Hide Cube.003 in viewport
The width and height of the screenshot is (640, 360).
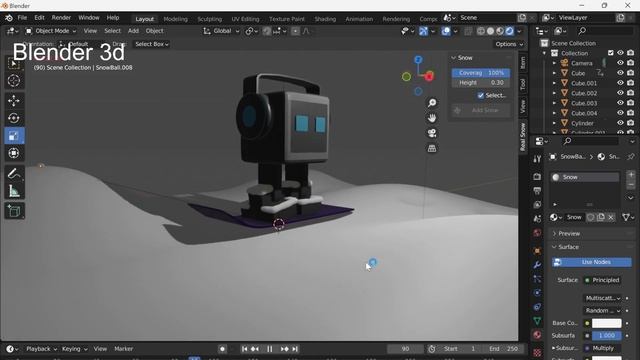point(620,103)
